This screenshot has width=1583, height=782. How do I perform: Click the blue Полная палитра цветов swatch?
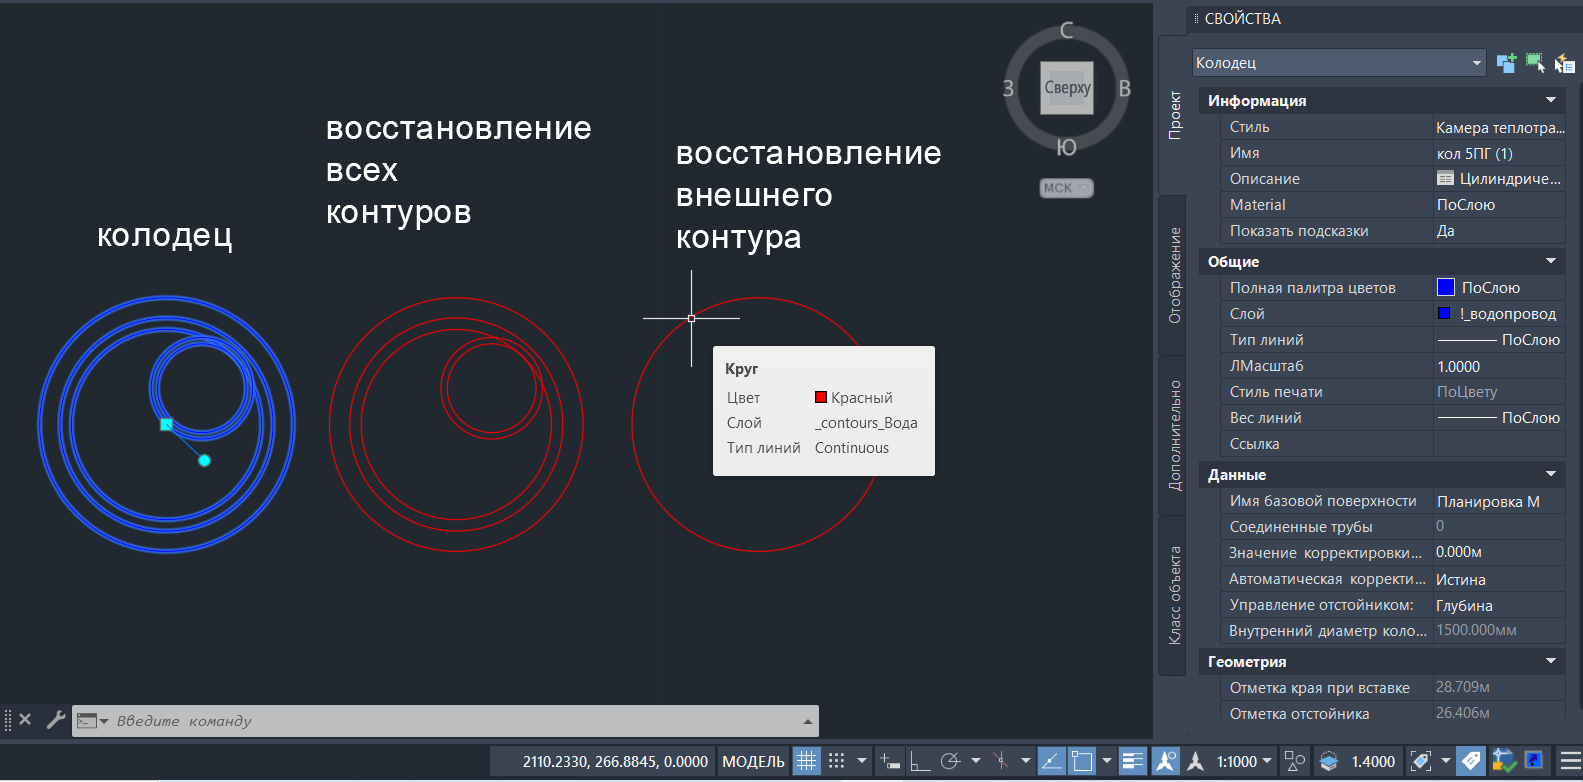point(1445,288)
